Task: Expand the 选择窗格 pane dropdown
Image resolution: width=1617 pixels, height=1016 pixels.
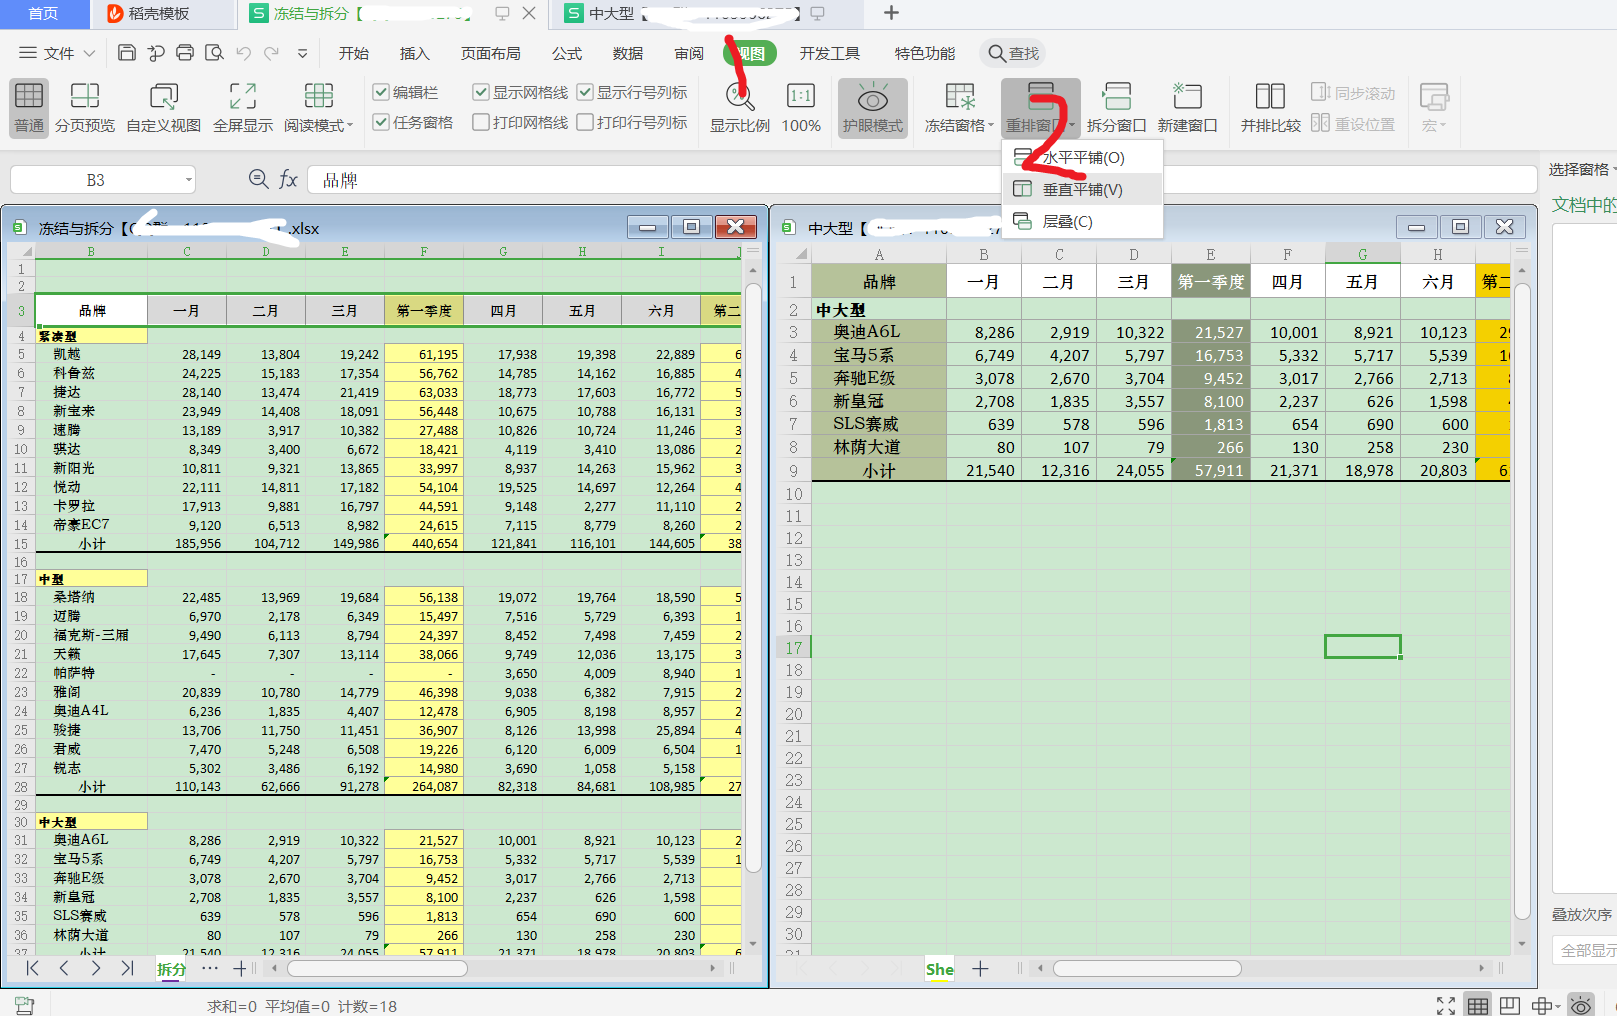Action: point(1613,170)
